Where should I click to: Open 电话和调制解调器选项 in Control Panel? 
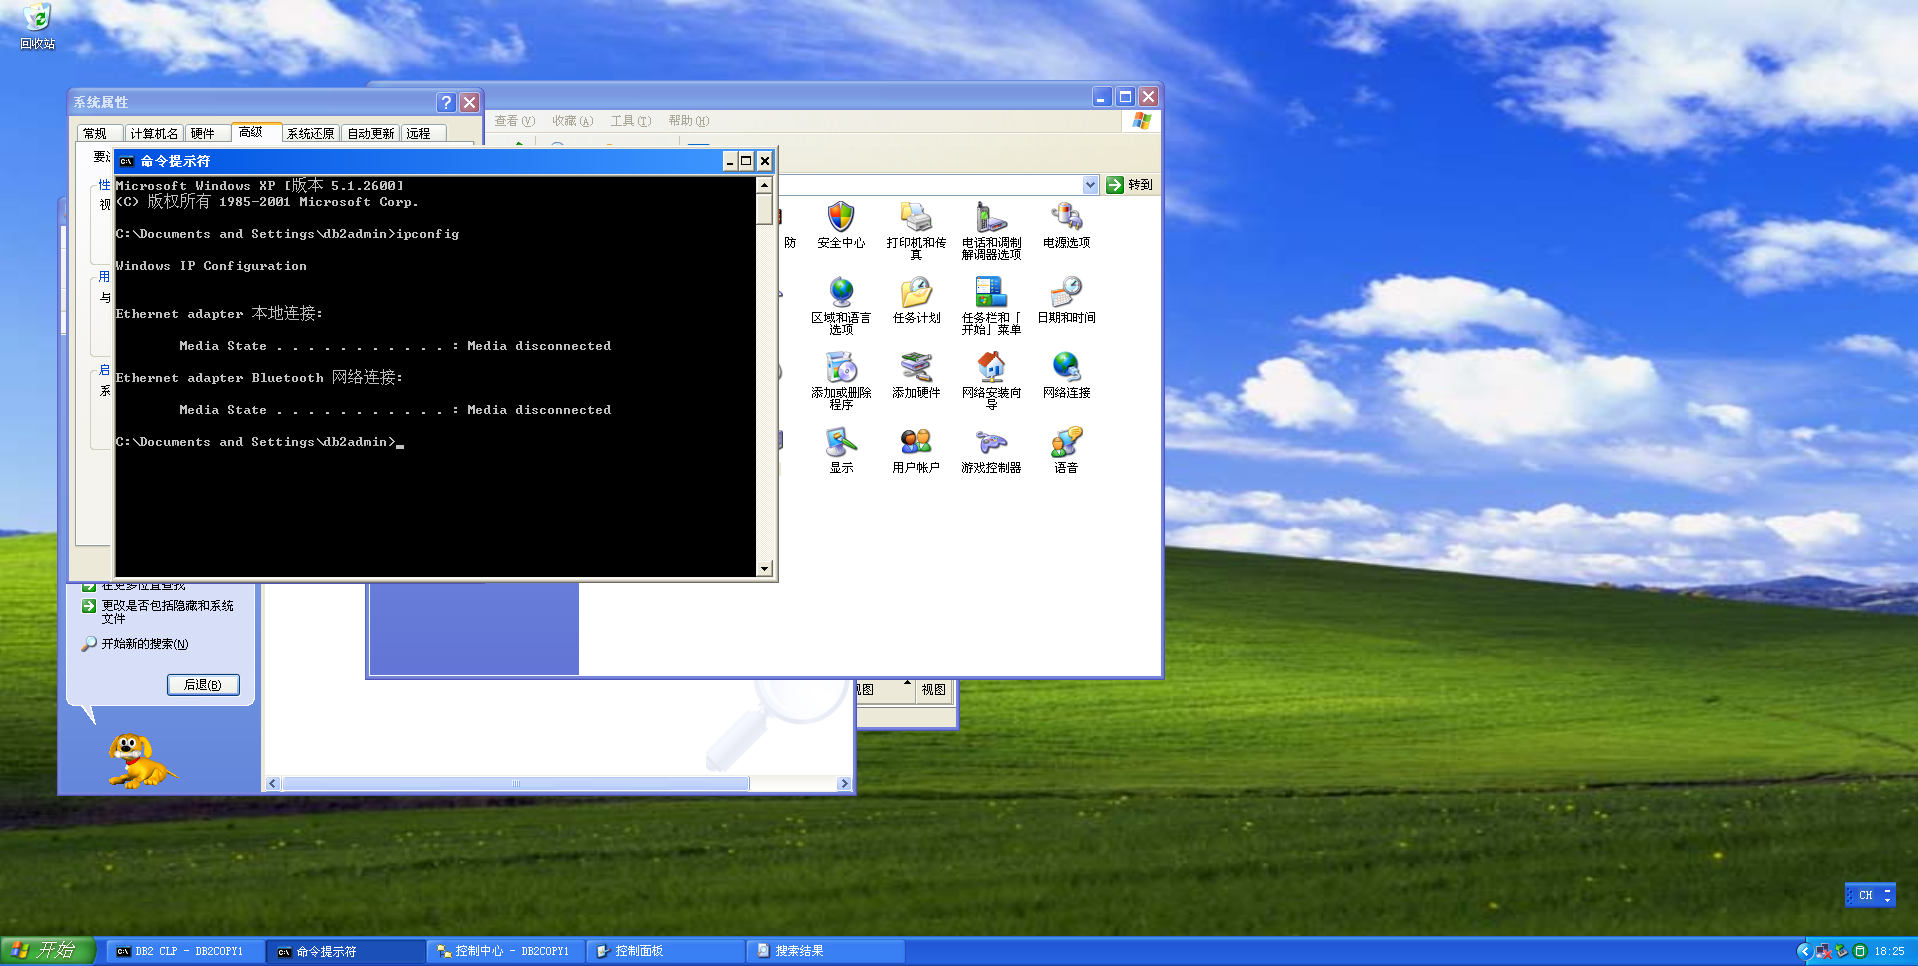pyautogui.click(x=991, y=230)
